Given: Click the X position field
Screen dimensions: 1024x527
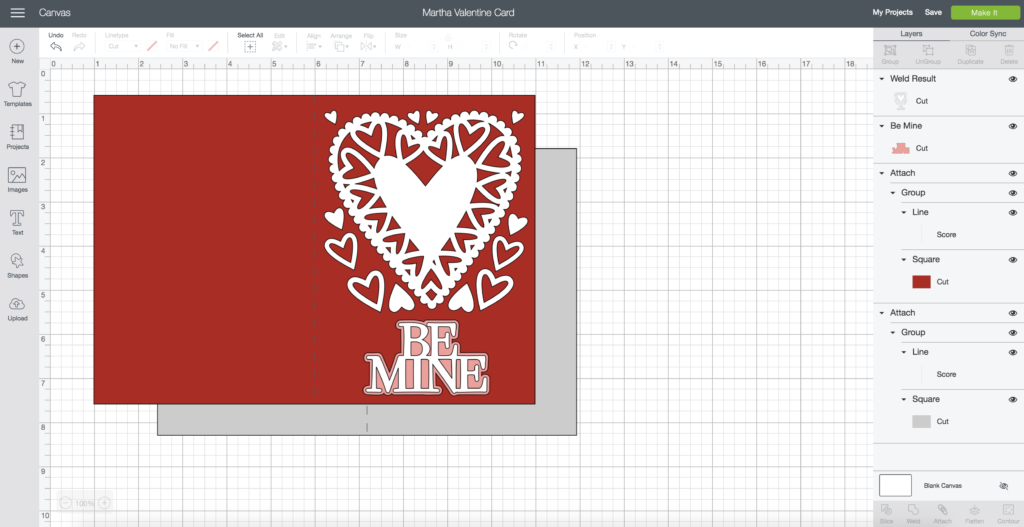Looking at the screenshot, I should coord(597,46).
